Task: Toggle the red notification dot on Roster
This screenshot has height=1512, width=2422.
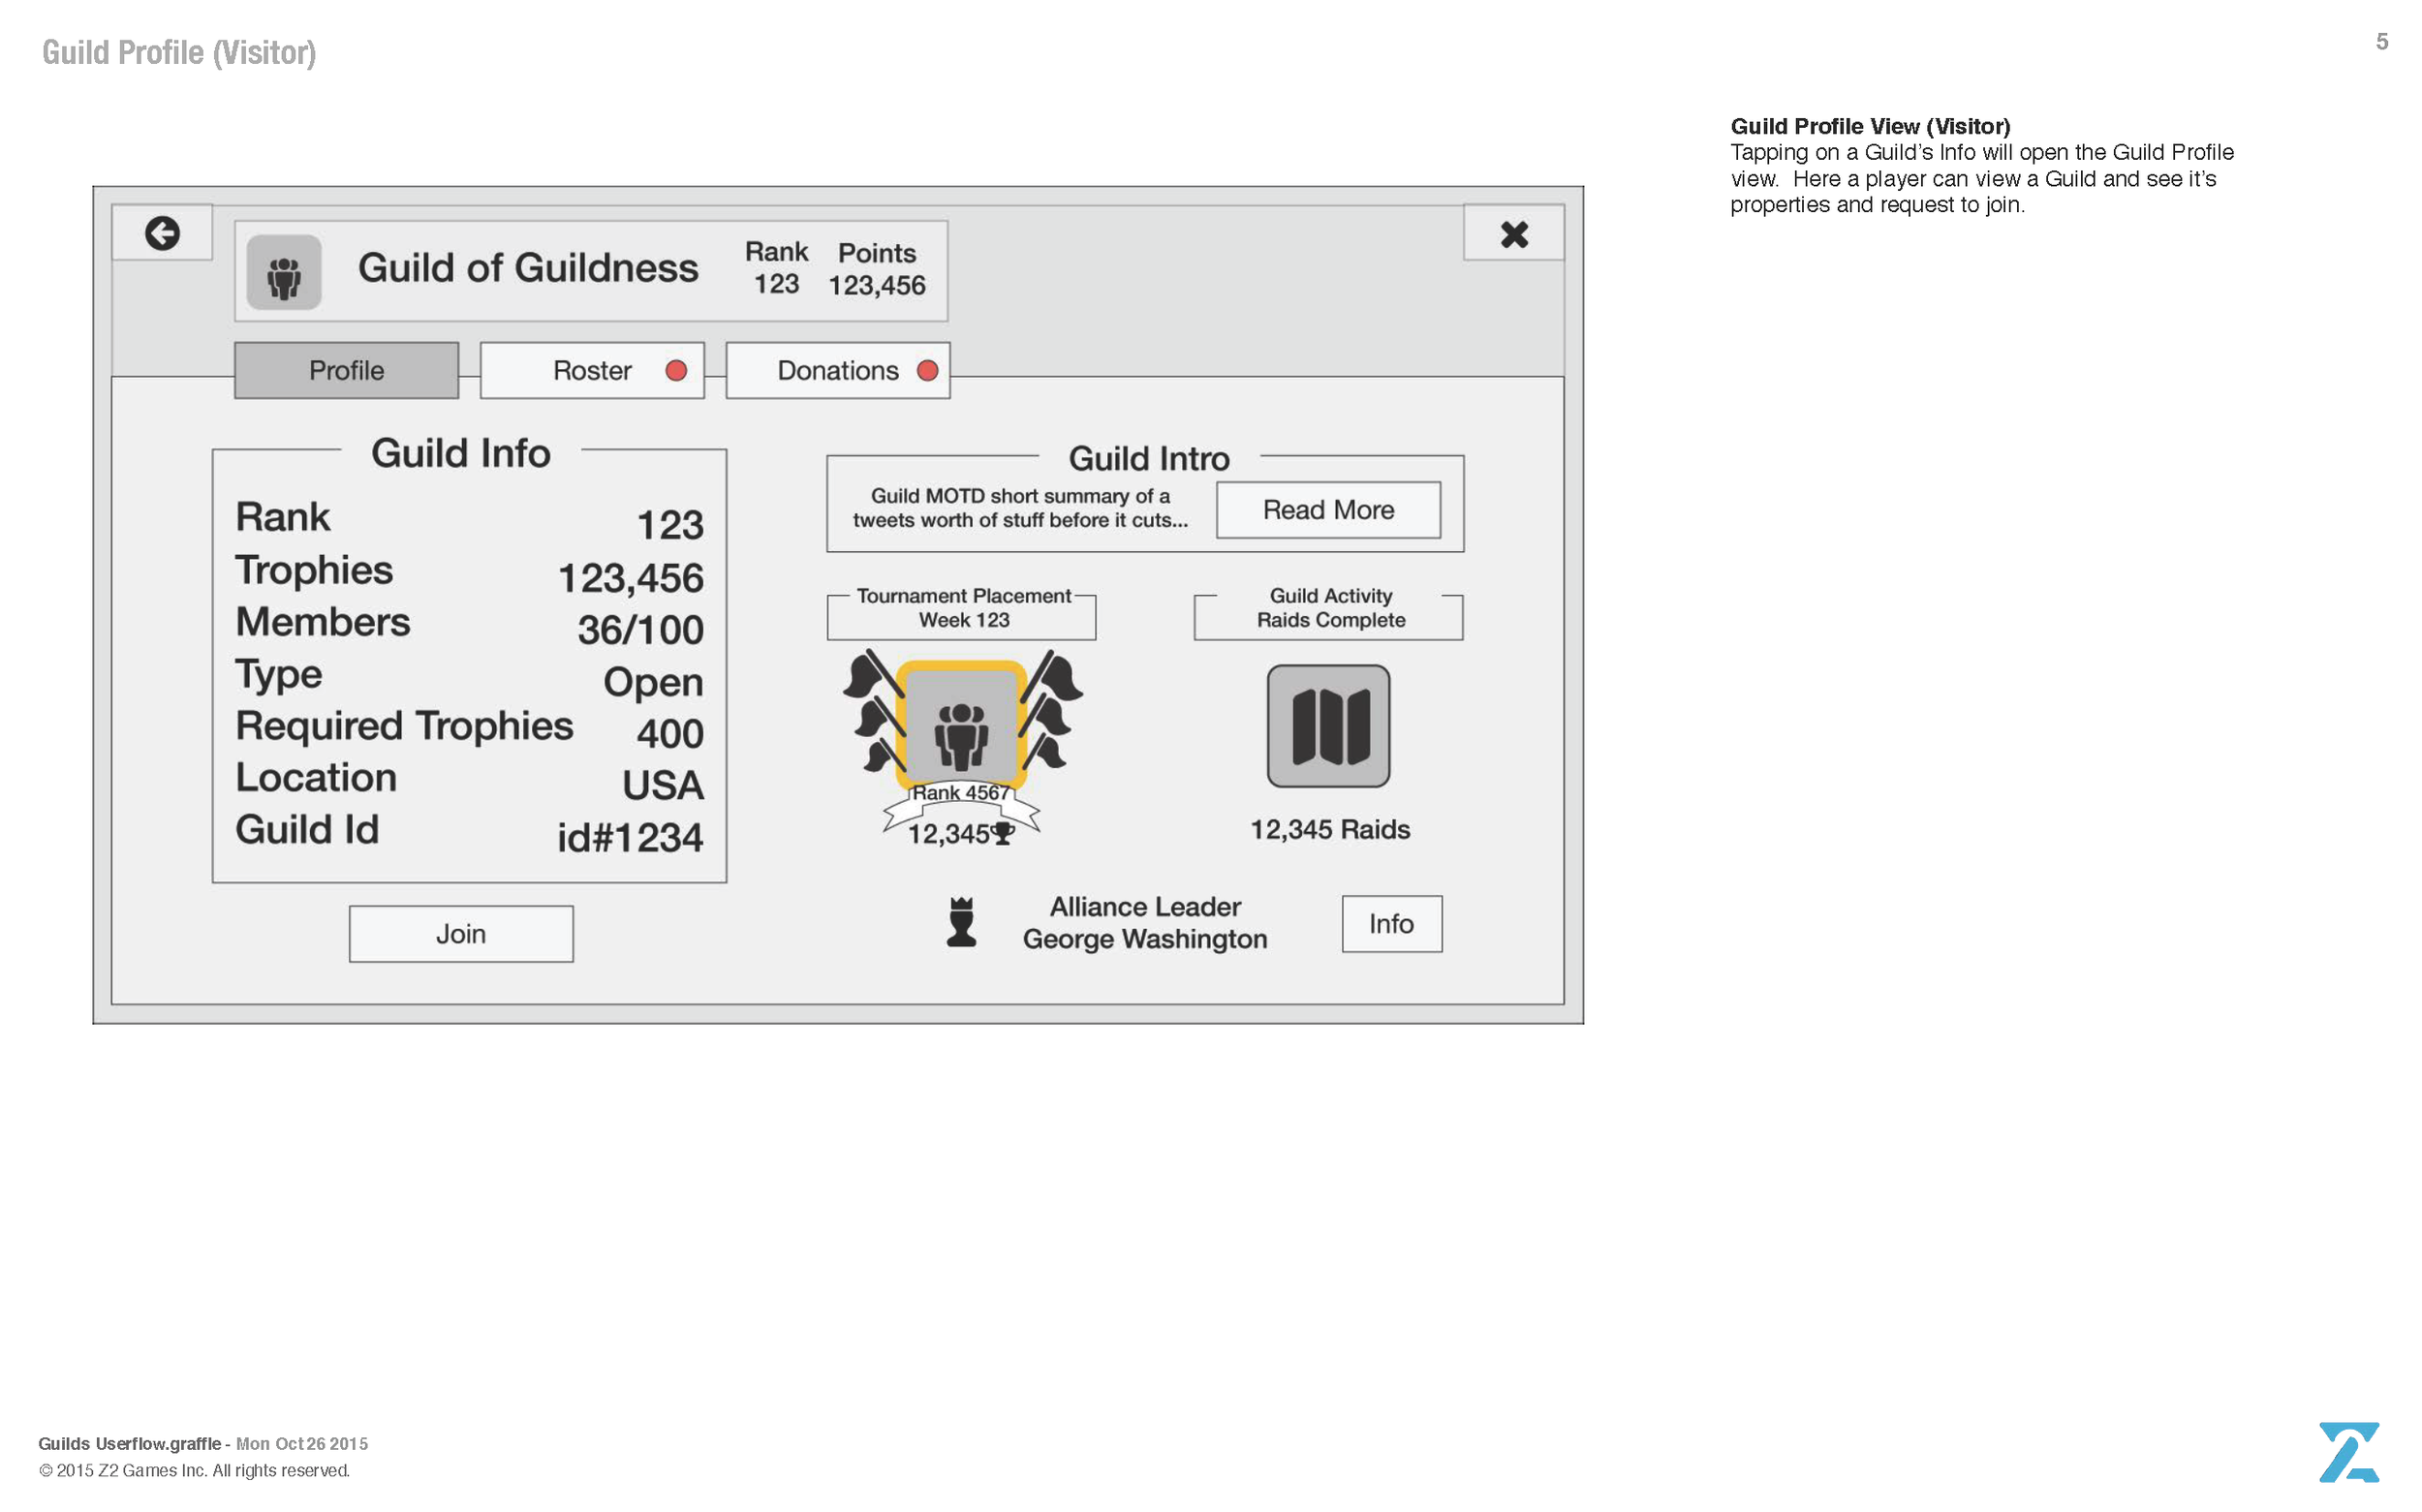Action: pyautogui.click(x=676, y=370)
